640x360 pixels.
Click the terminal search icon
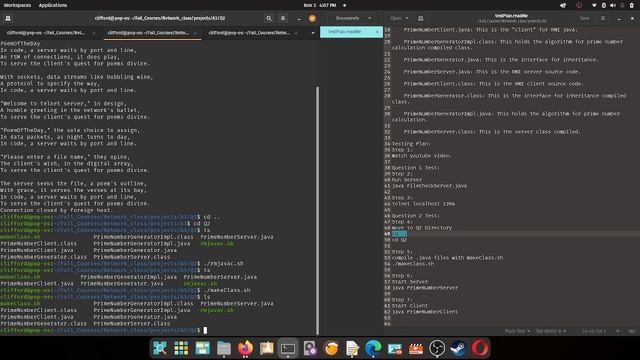(x=269, y=18)
